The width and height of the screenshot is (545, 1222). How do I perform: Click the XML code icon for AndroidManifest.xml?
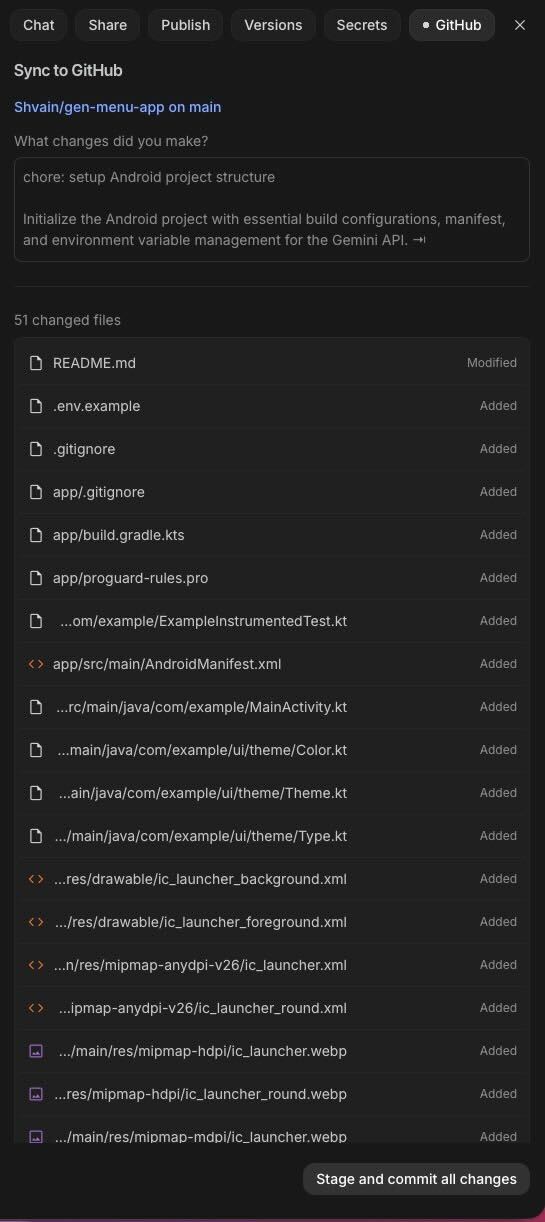pos(36,664)
